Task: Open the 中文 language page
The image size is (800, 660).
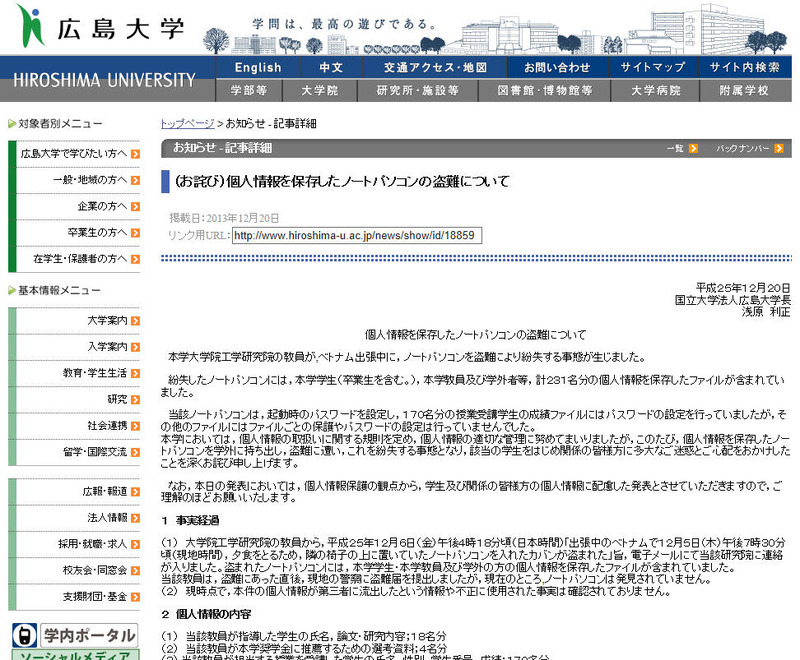Action: click(331, 68)
